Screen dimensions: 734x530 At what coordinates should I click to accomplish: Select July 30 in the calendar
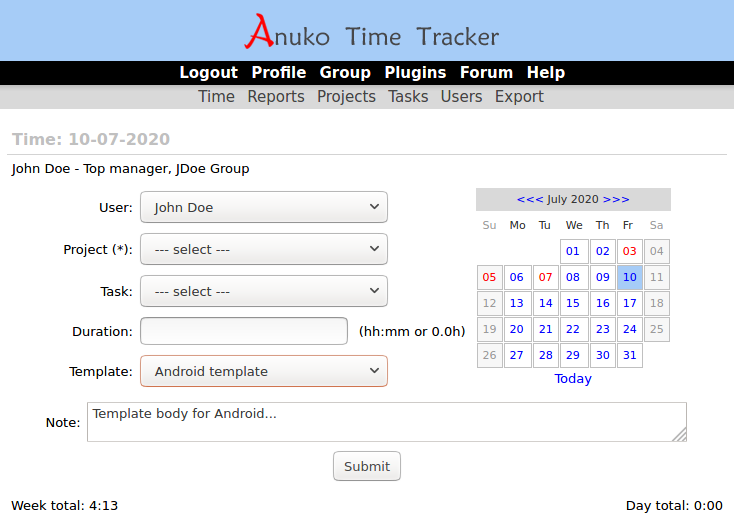click(x=602, y=355)
